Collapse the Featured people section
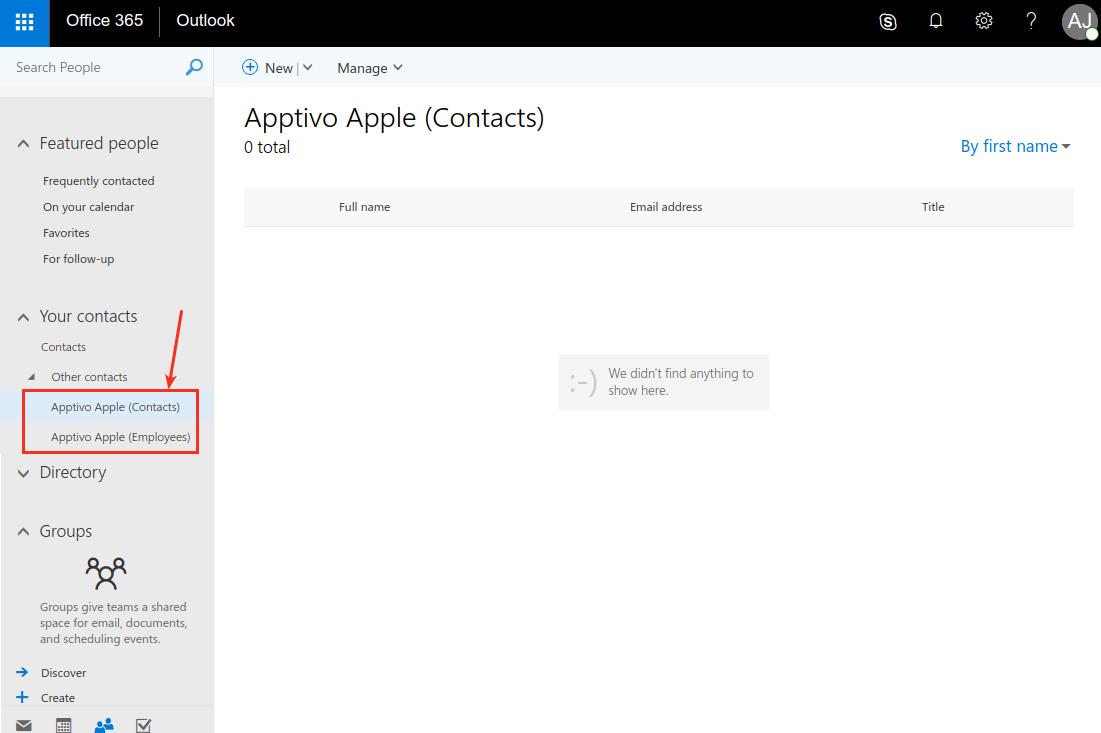 pyautogui.click(x=23, y=143)
